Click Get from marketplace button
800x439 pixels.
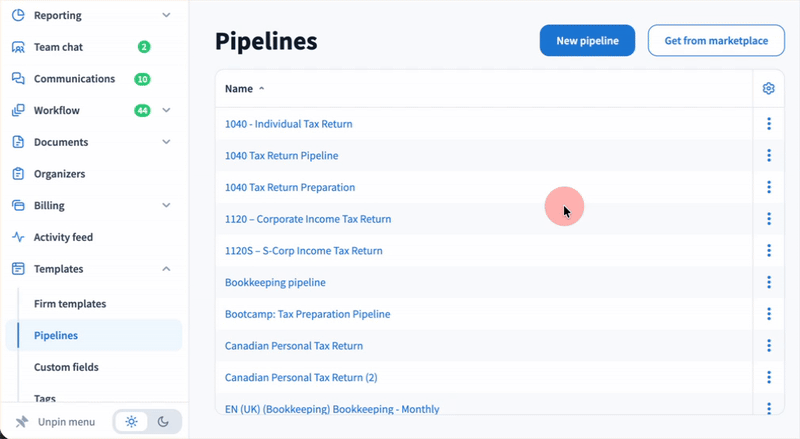[x=716, y=41]
